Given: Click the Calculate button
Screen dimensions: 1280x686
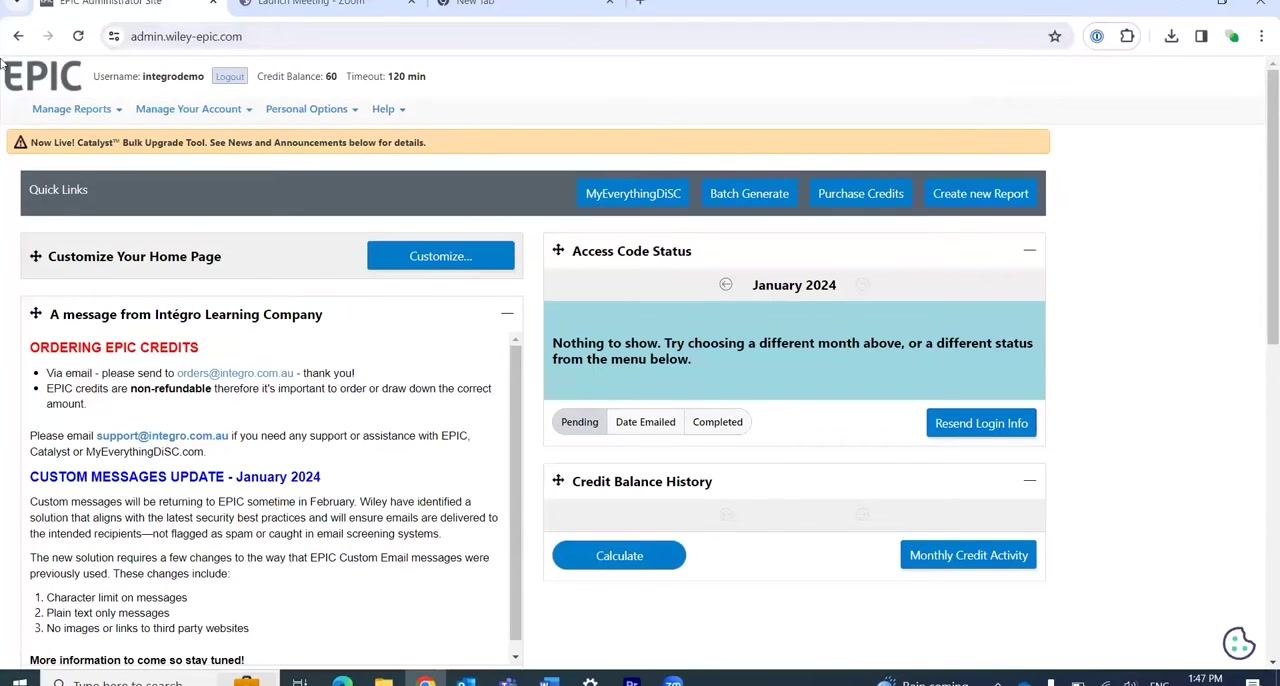Looking at the screenshot, I should [x=619, y=556].
